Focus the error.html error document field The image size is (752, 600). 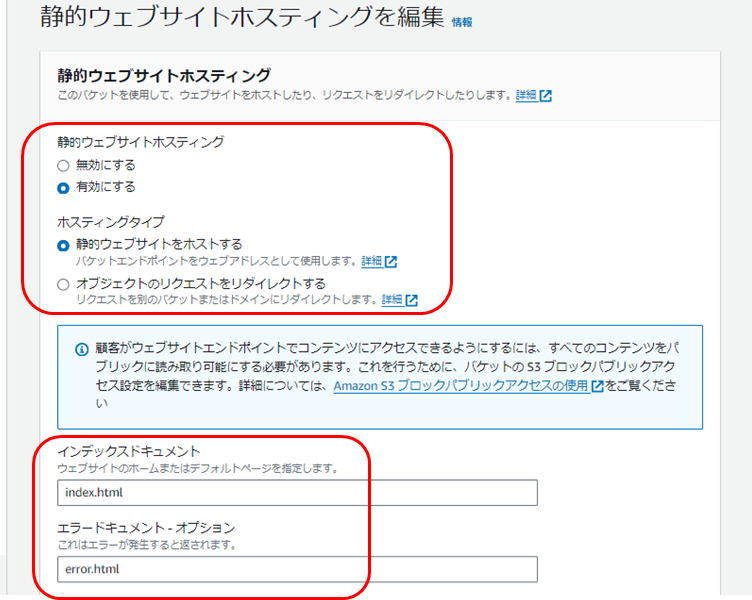297,569
